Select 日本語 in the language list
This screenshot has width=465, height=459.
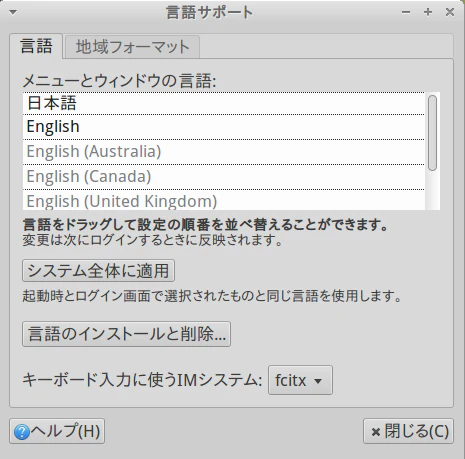[224, 103]
